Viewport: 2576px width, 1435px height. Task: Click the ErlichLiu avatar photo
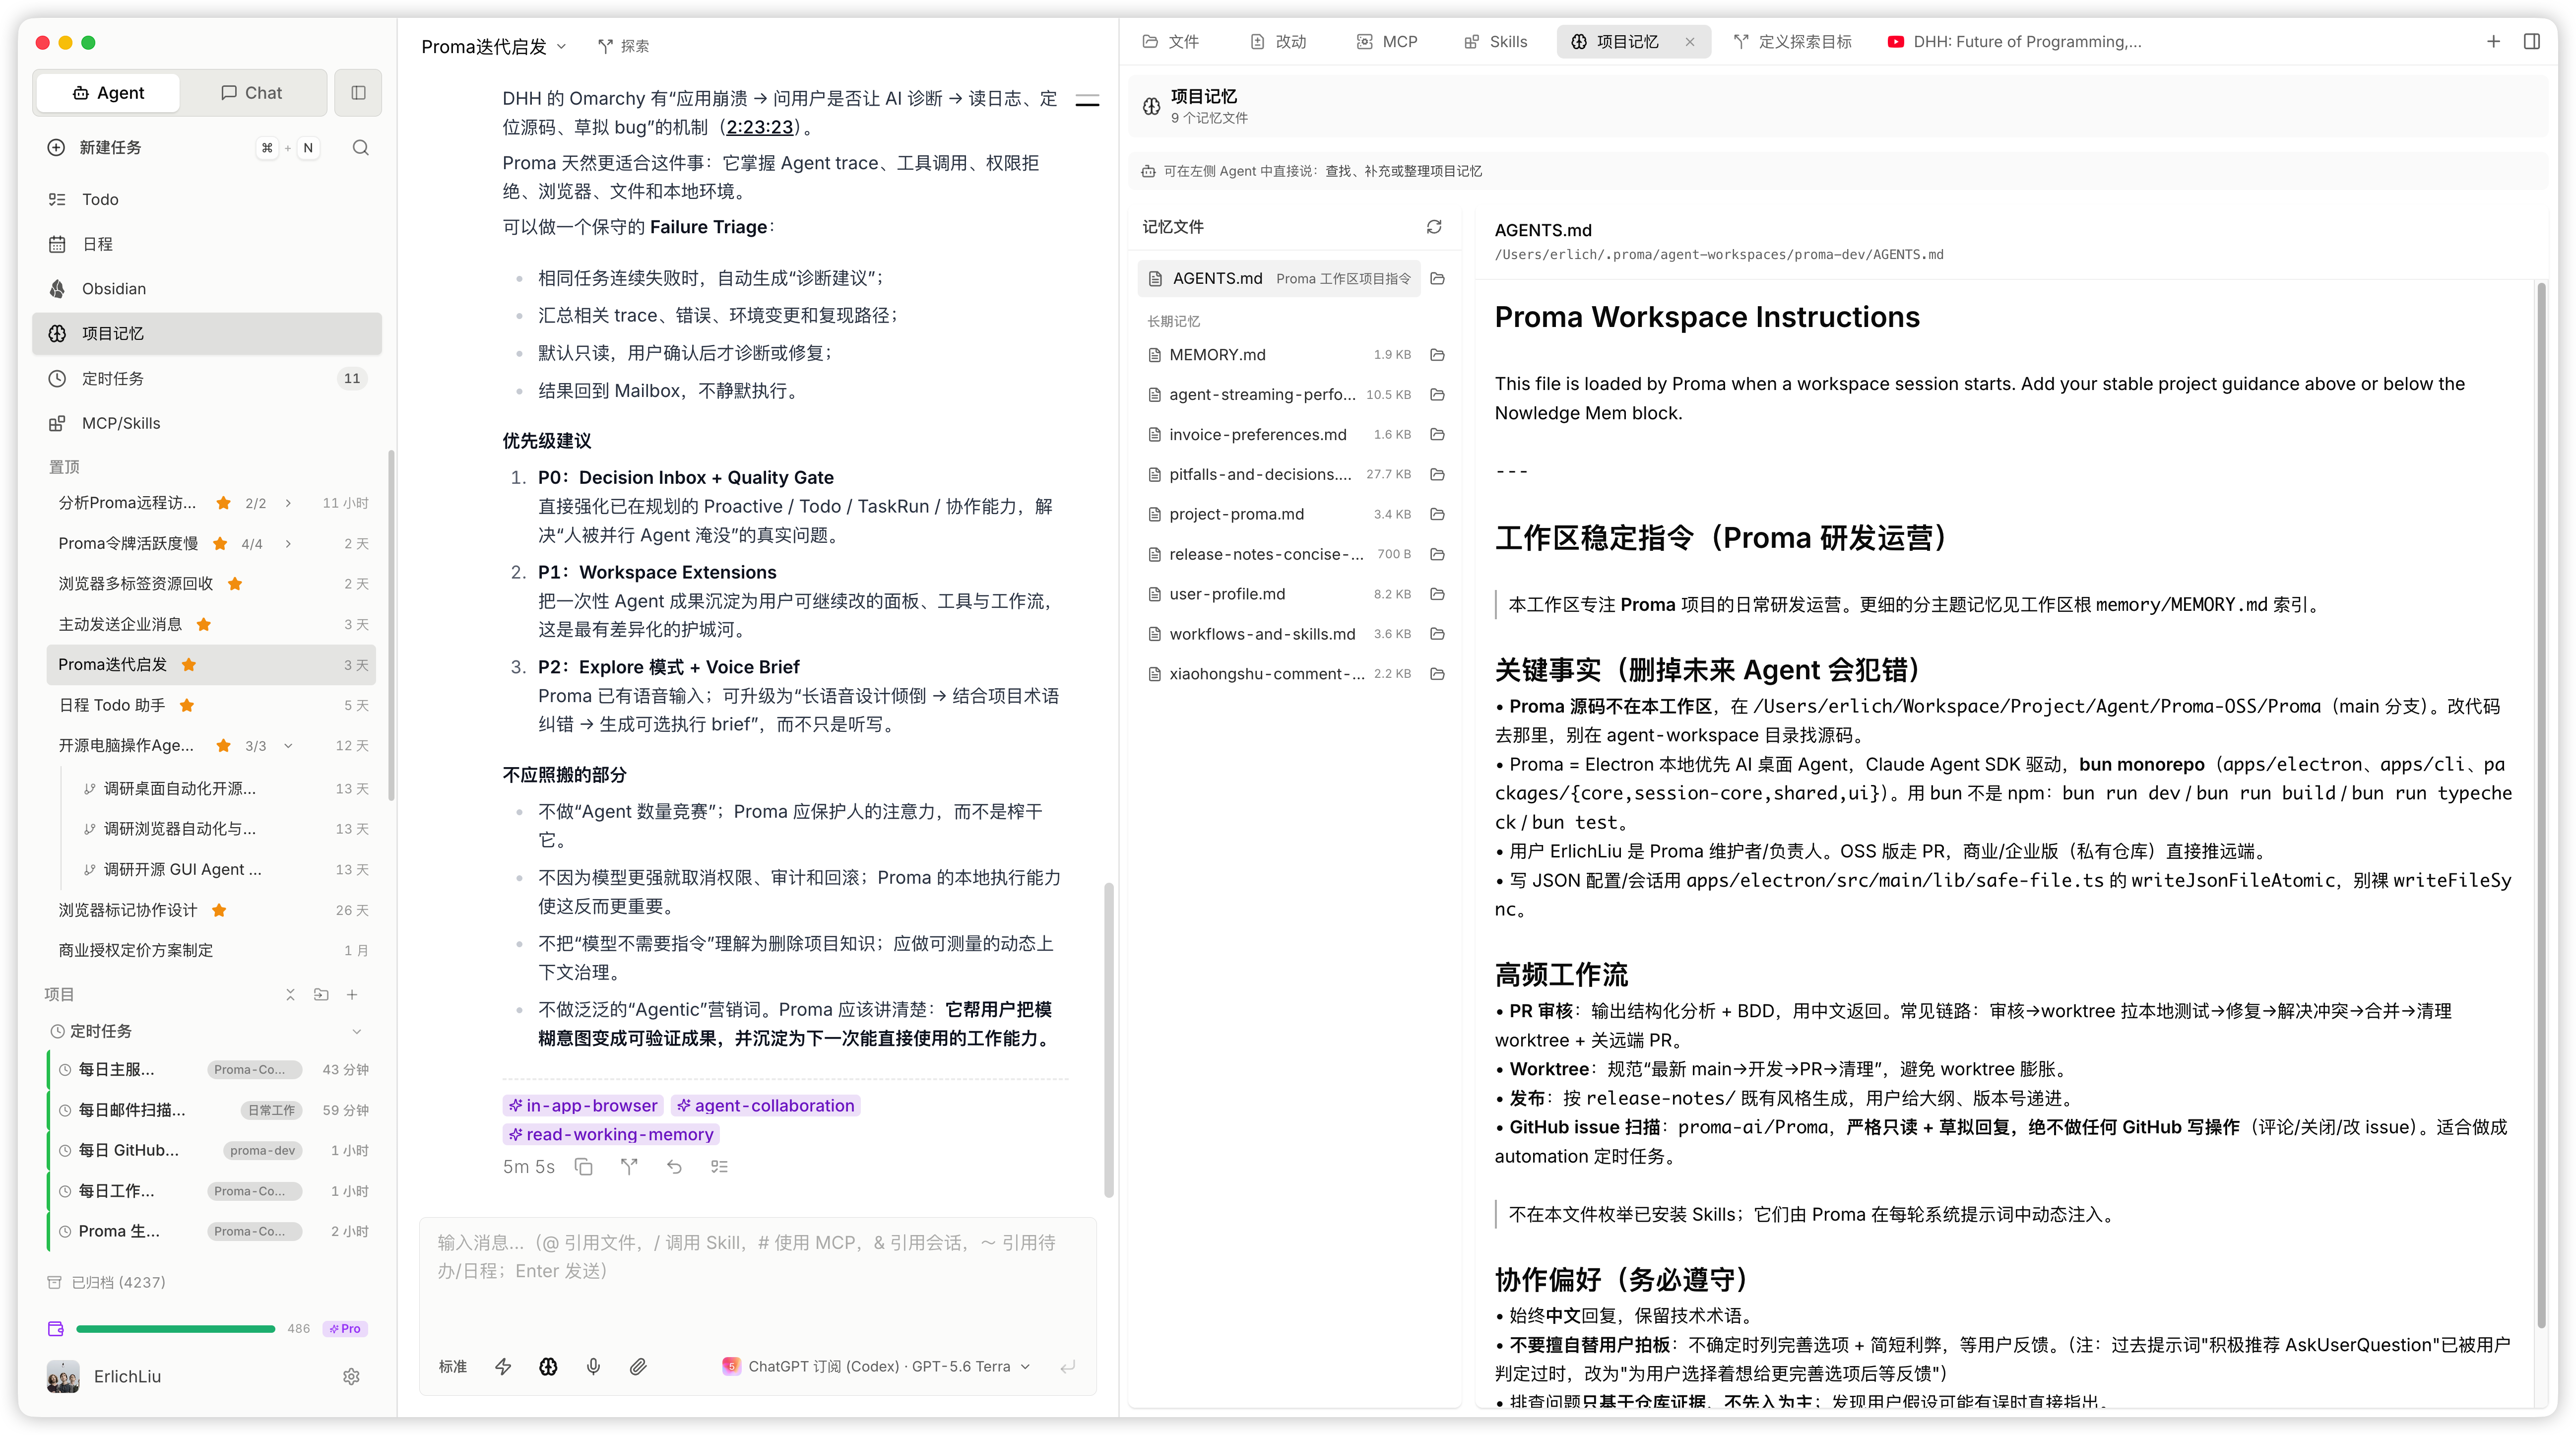pyautogui.click(x=63, y=1377)
